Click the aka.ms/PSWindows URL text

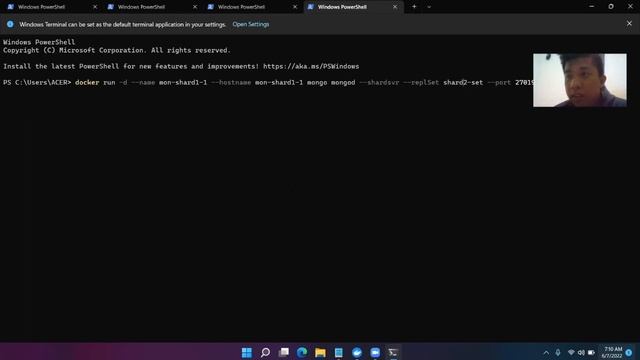click(x=311, y=66)
